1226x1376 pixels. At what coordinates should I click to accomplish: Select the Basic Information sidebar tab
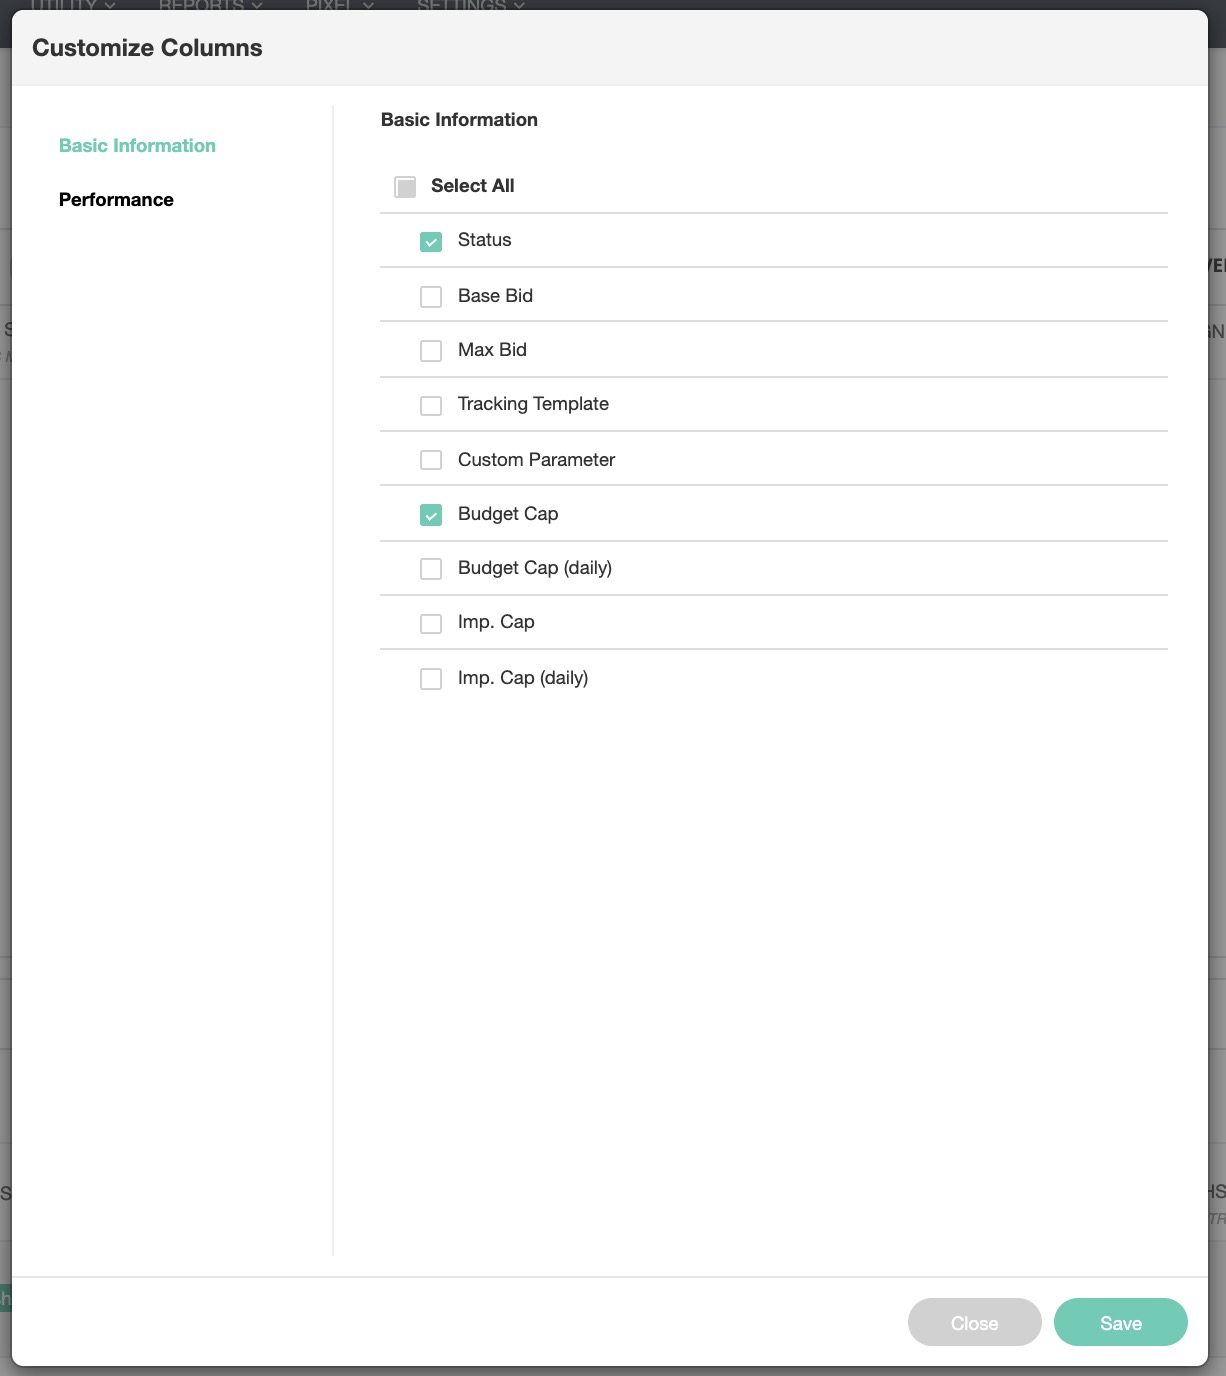[137, 146]
